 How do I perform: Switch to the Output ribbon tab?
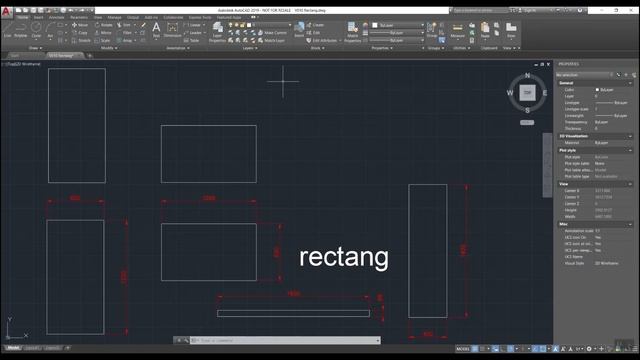click(x=133, y=18)
